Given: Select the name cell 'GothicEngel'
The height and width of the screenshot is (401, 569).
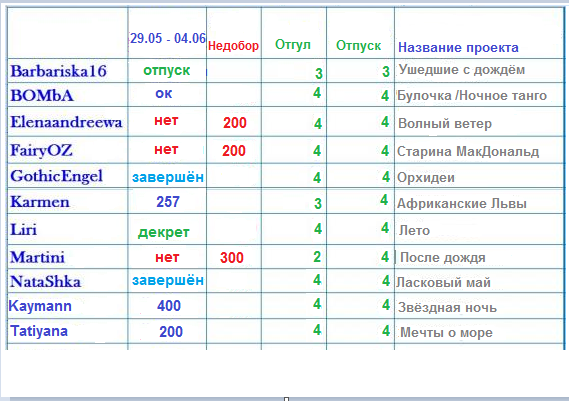Looking at the screenshot, I should coord(56,176).
